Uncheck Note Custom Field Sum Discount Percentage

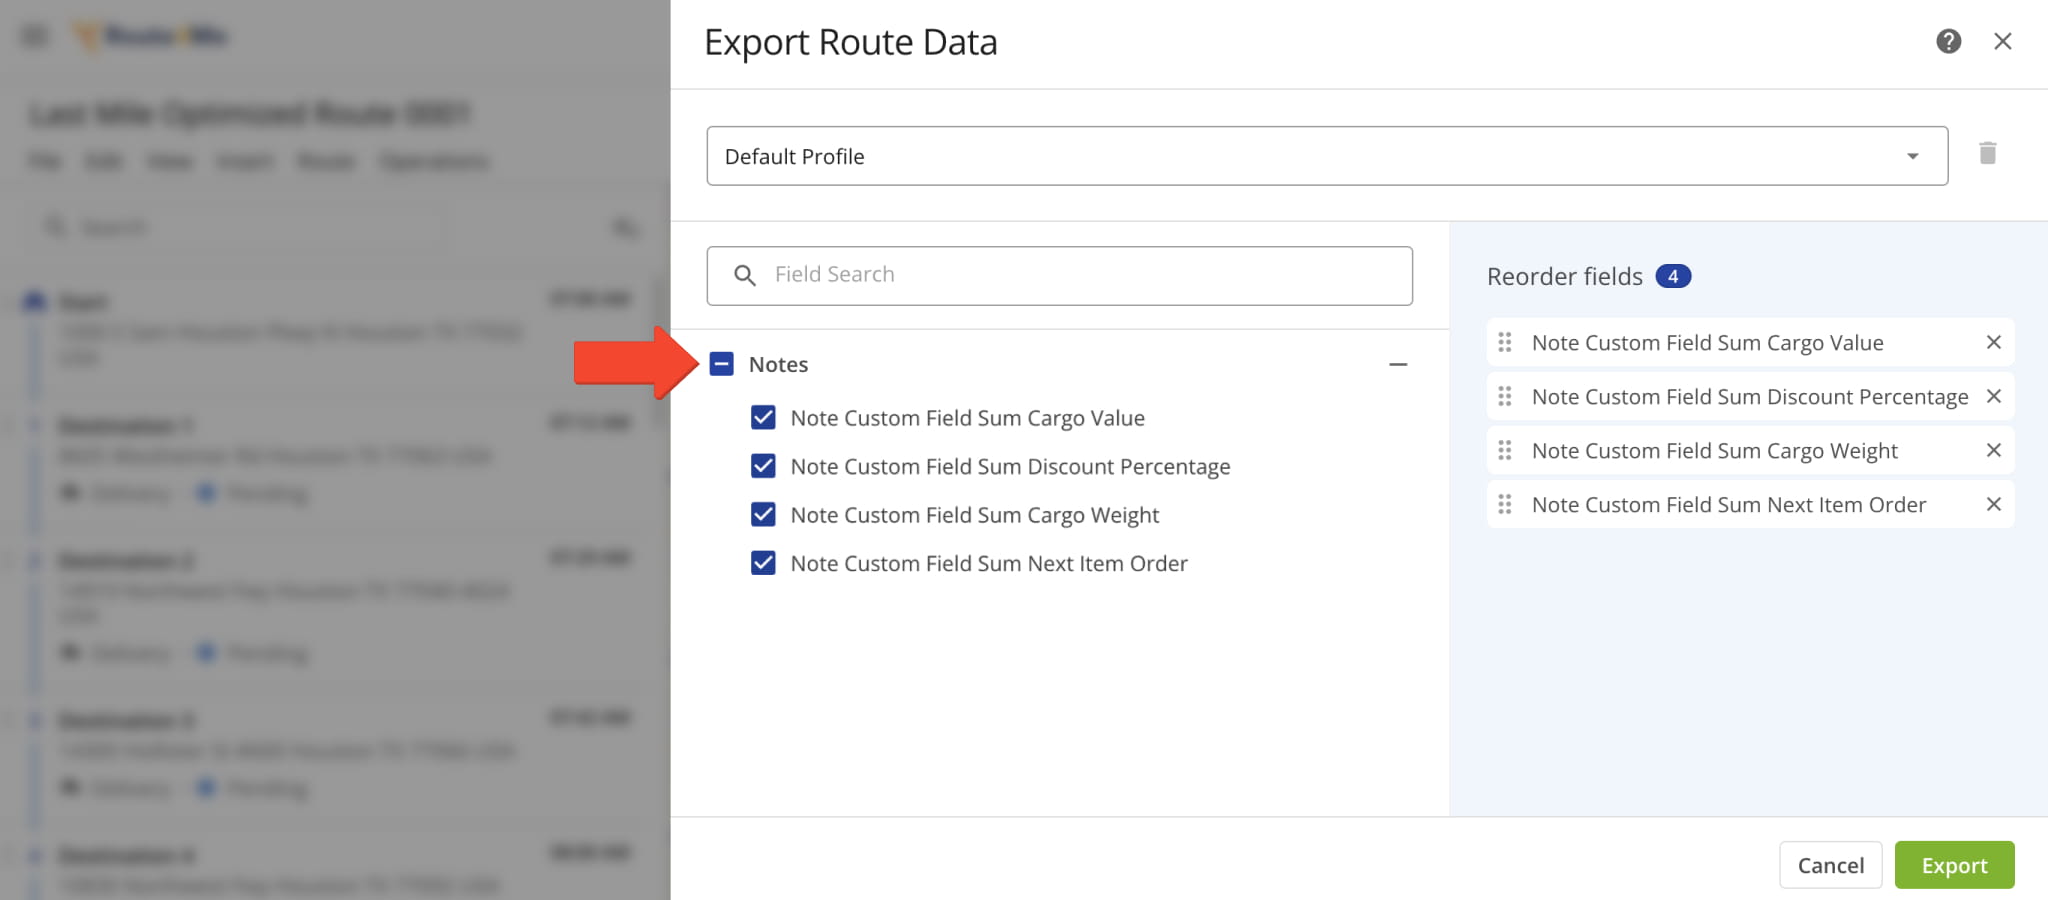click(x=763, y=466)
